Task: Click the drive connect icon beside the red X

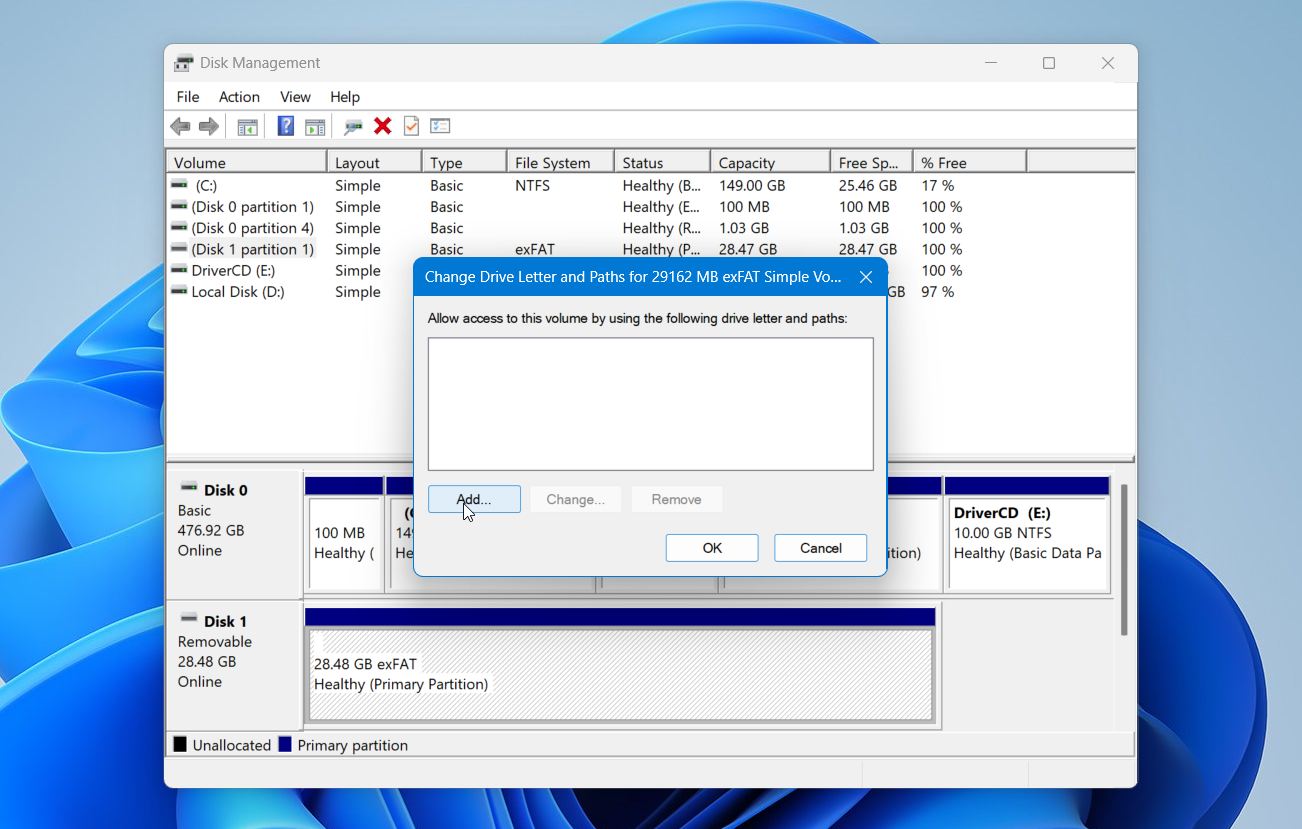Action: click(353, 126)
